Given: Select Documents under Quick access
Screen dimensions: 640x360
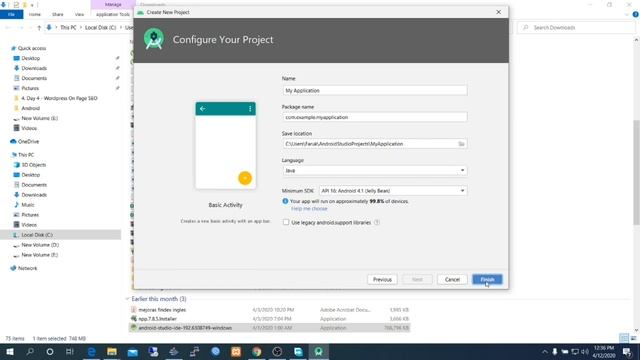Looking at the screenshot, I should click(34, 78).
